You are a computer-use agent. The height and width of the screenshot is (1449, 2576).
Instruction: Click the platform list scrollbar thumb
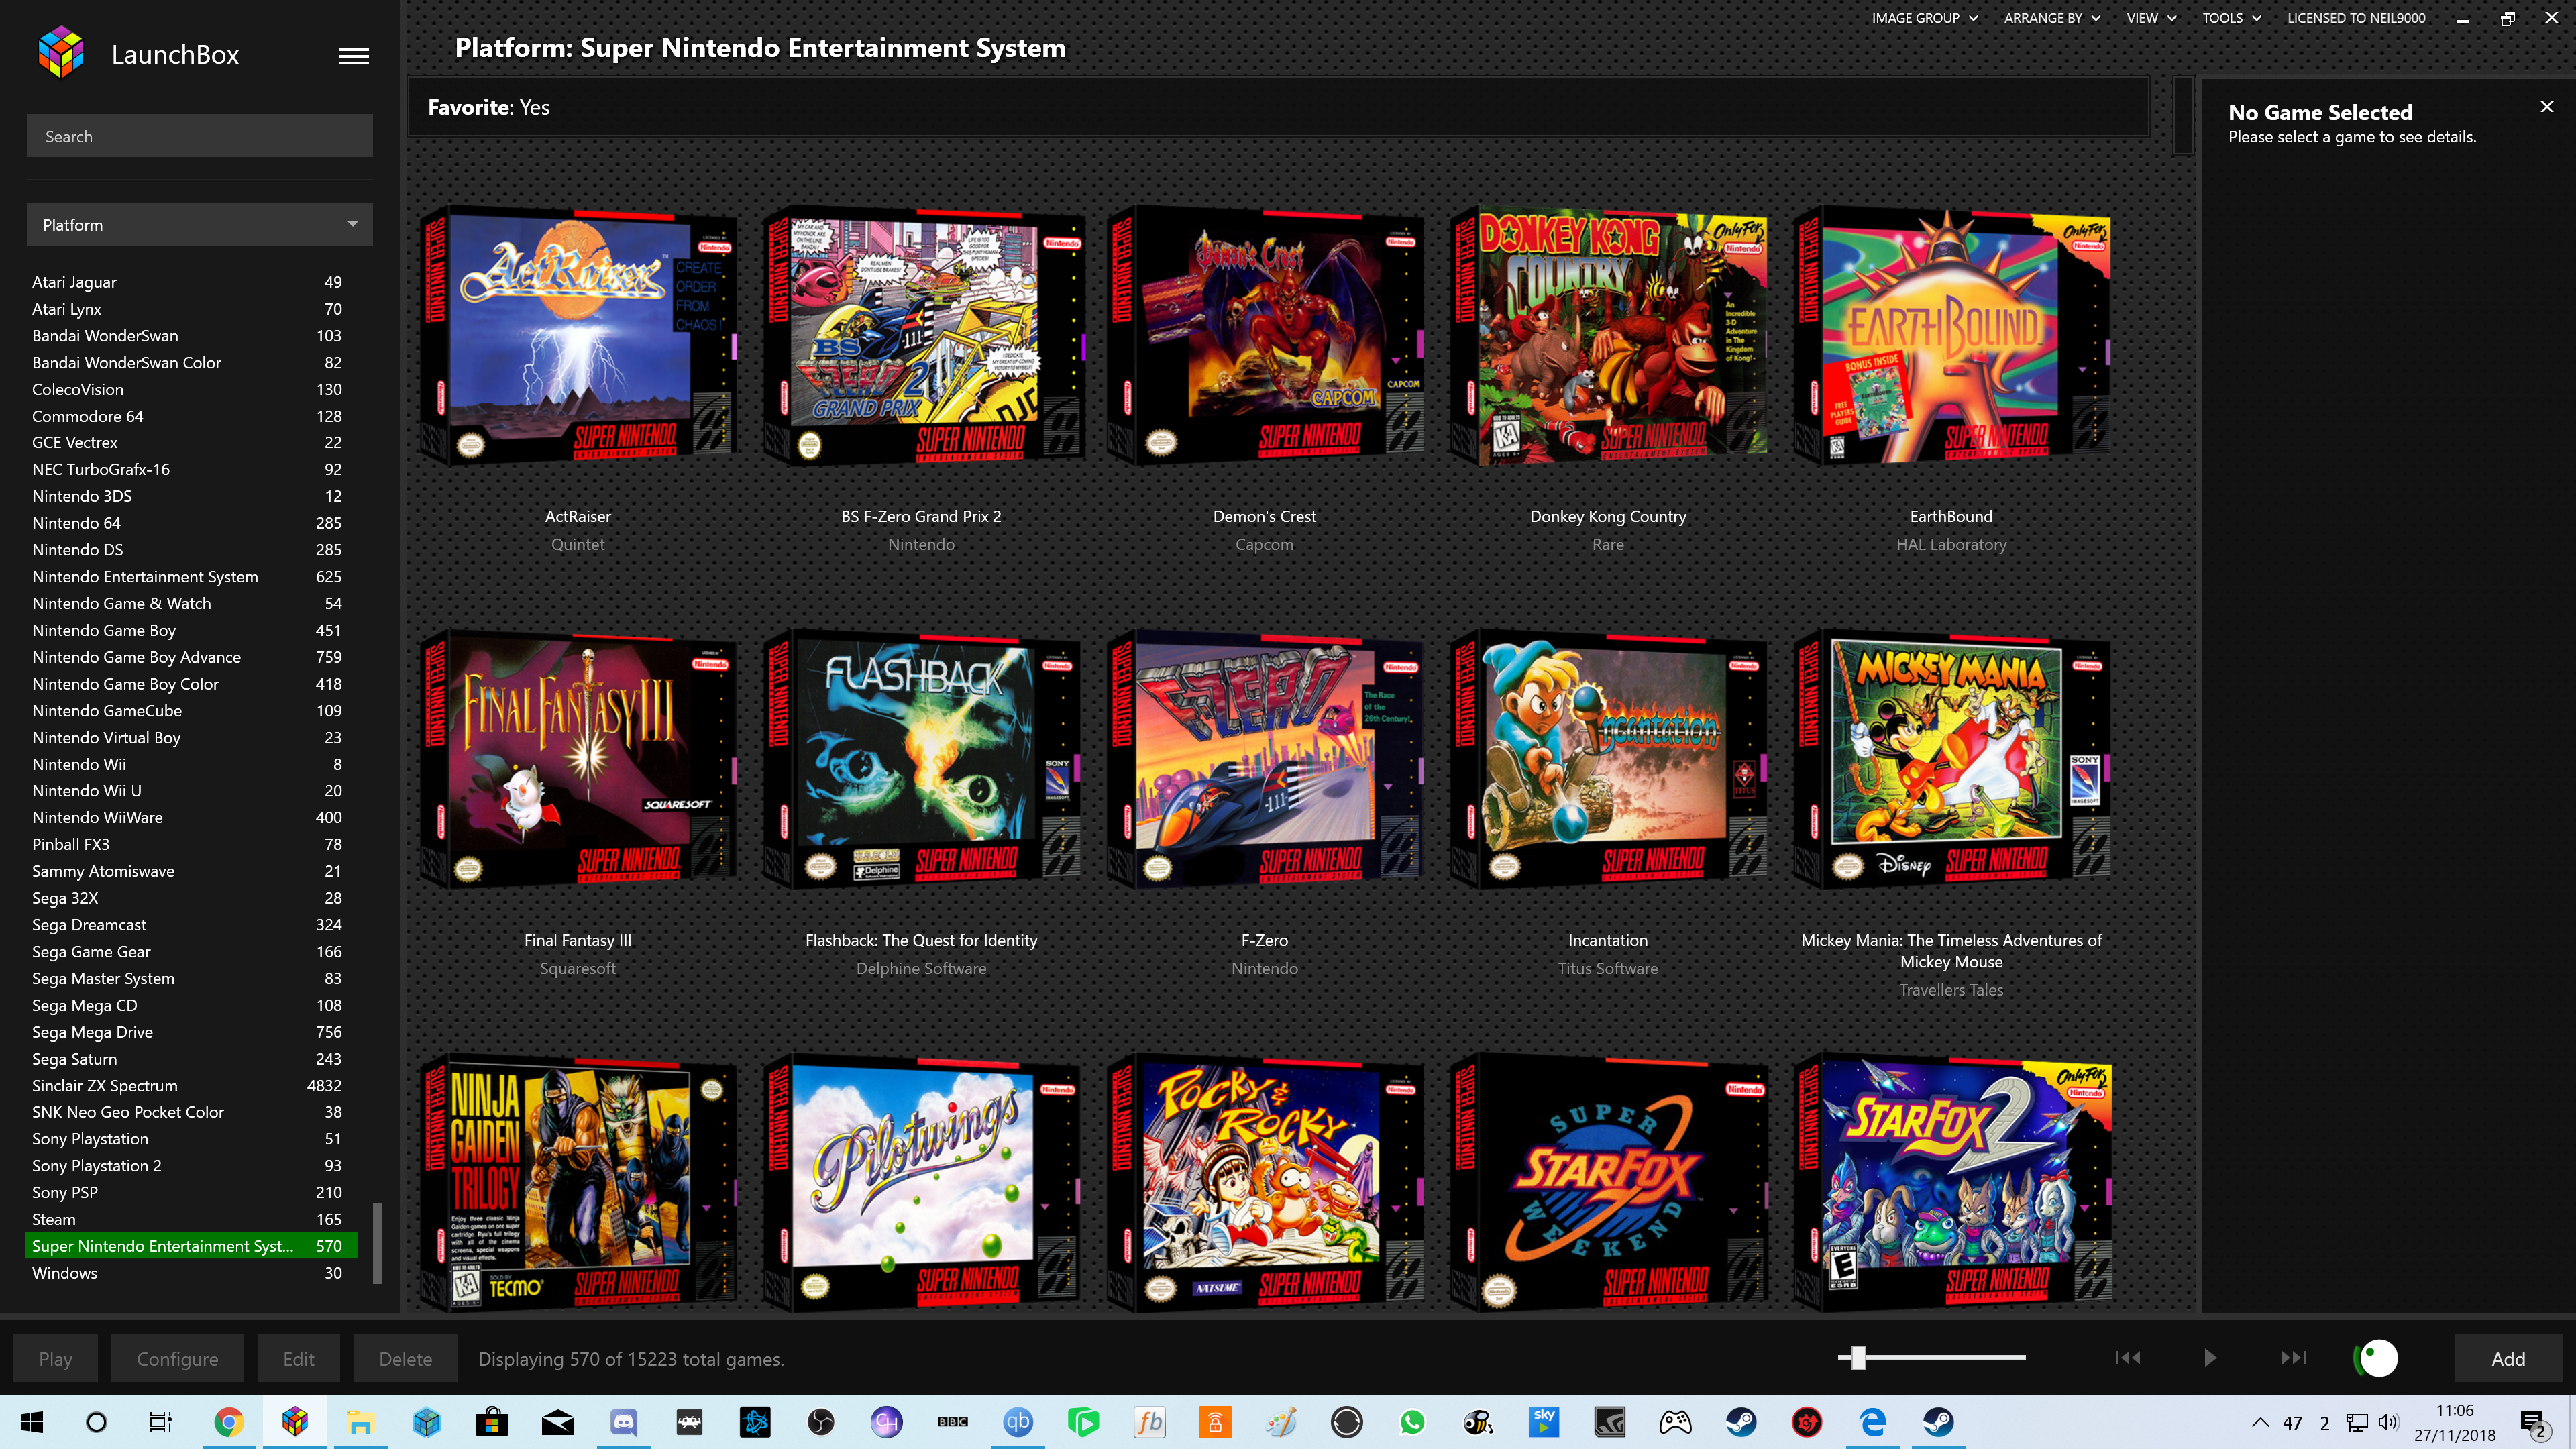pyautogui.click(x=377, y=1243)
